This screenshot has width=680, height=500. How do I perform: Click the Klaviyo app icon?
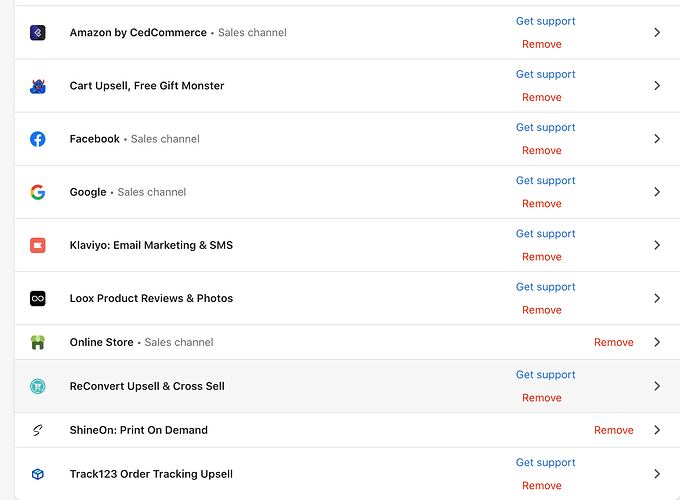[x=38, y=245]
